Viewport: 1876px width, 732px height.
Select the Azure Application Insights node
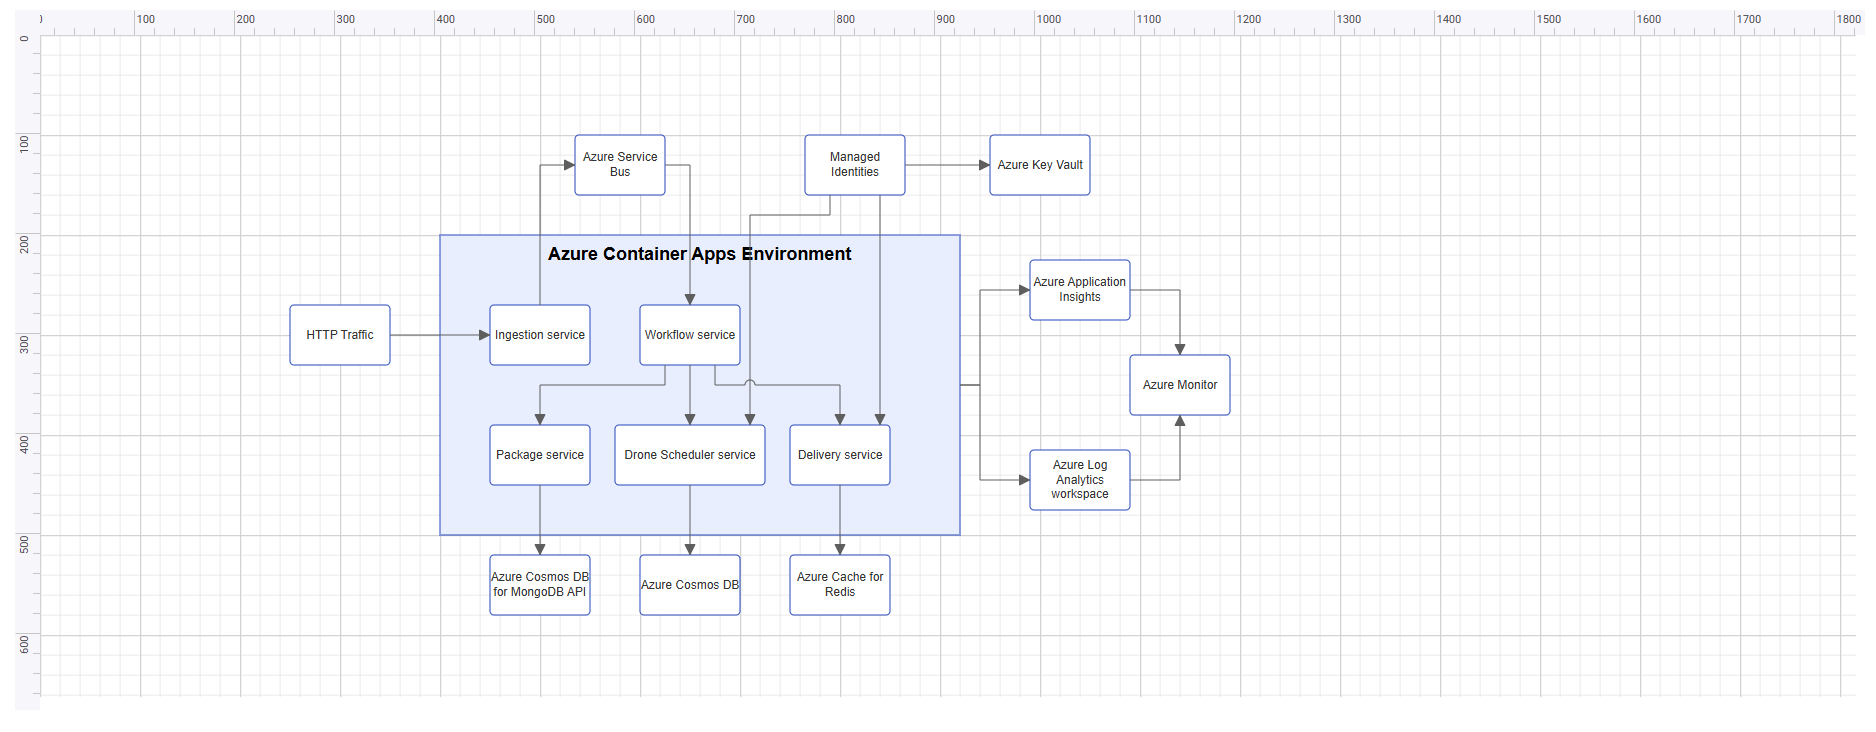pyautogui.click(x=1080, y=290)
